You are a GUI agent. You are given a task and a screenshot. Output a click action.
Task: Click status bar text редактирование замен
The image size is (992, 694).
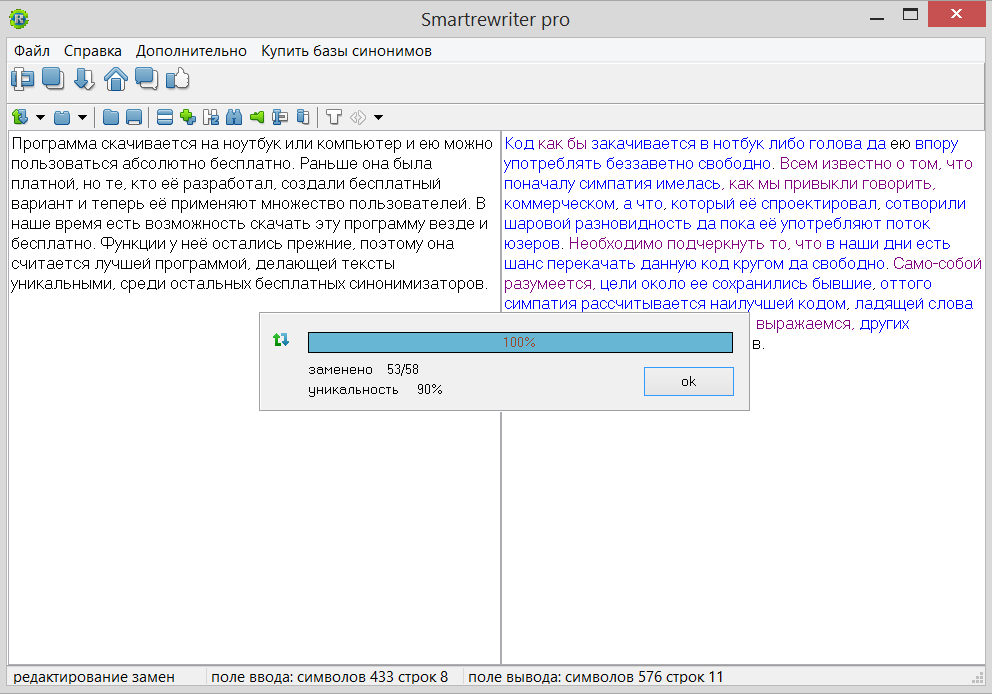click(94, 677)
